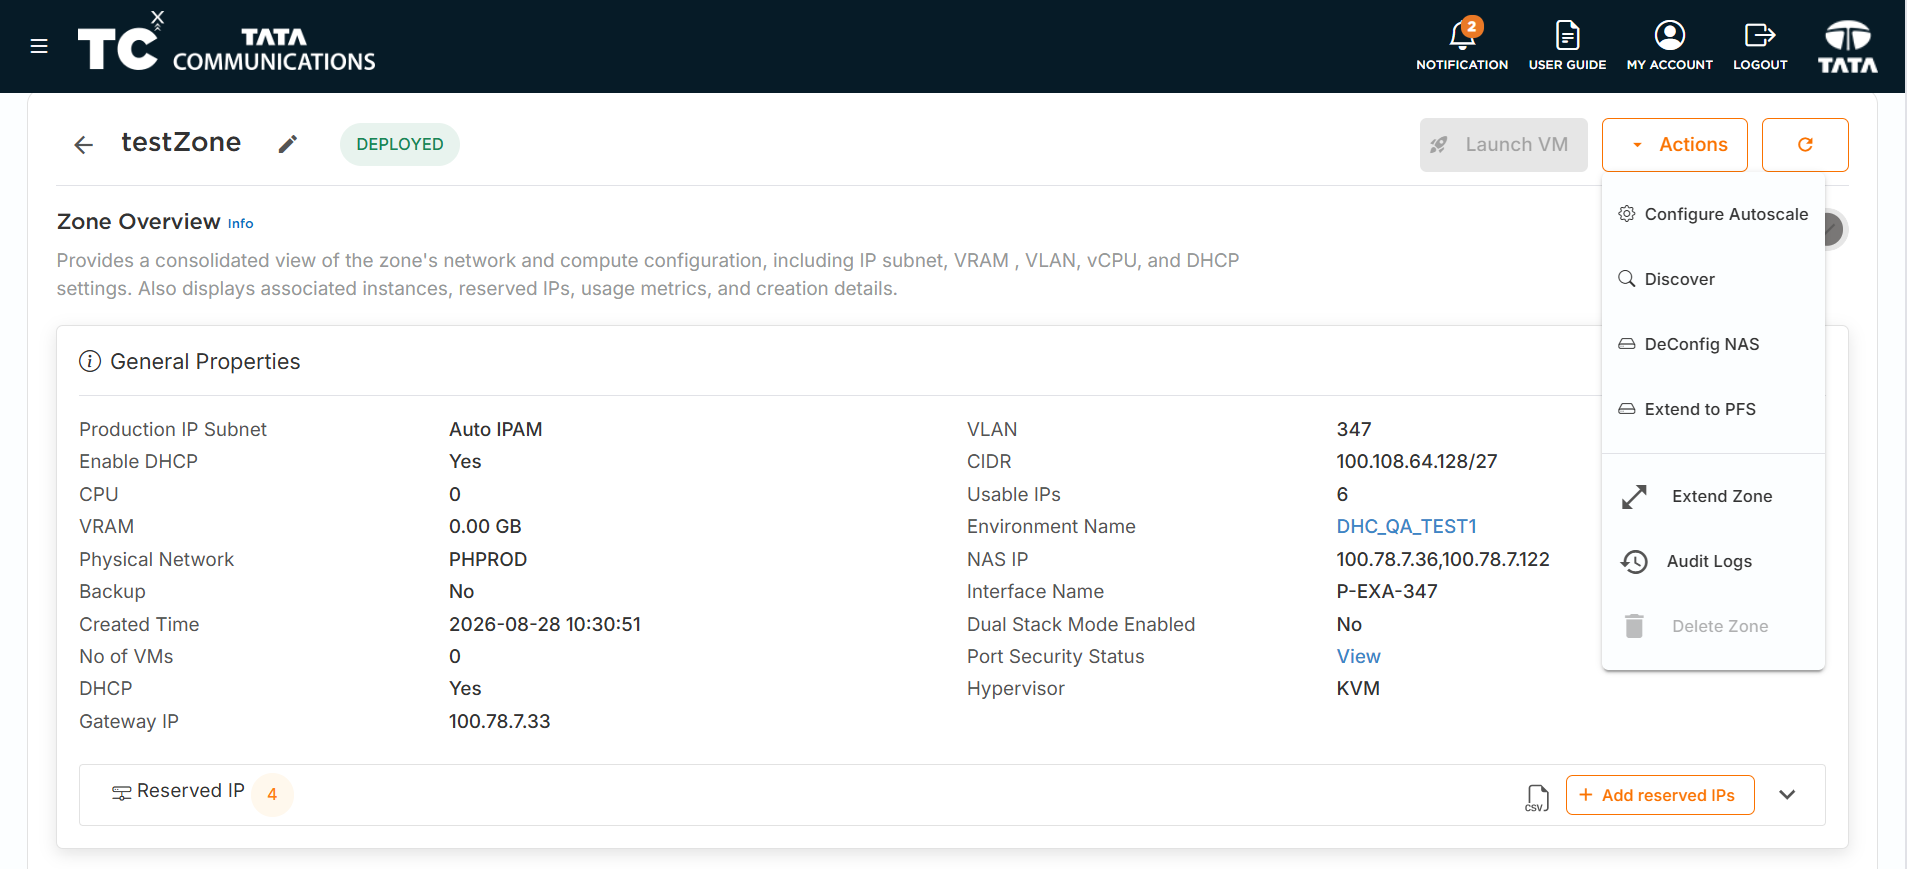1907x869 pixels.
Task: Open Audit Logs from Actions menu
Action: (1713, 561)
